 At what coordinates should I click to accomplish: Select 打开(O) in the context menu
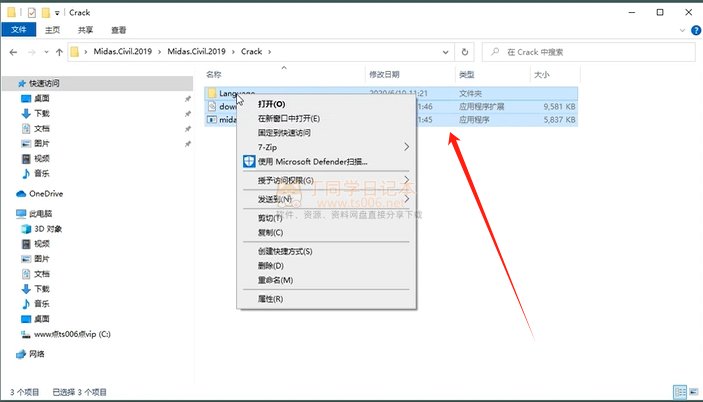pyautogui.click(x=326, y=104)
